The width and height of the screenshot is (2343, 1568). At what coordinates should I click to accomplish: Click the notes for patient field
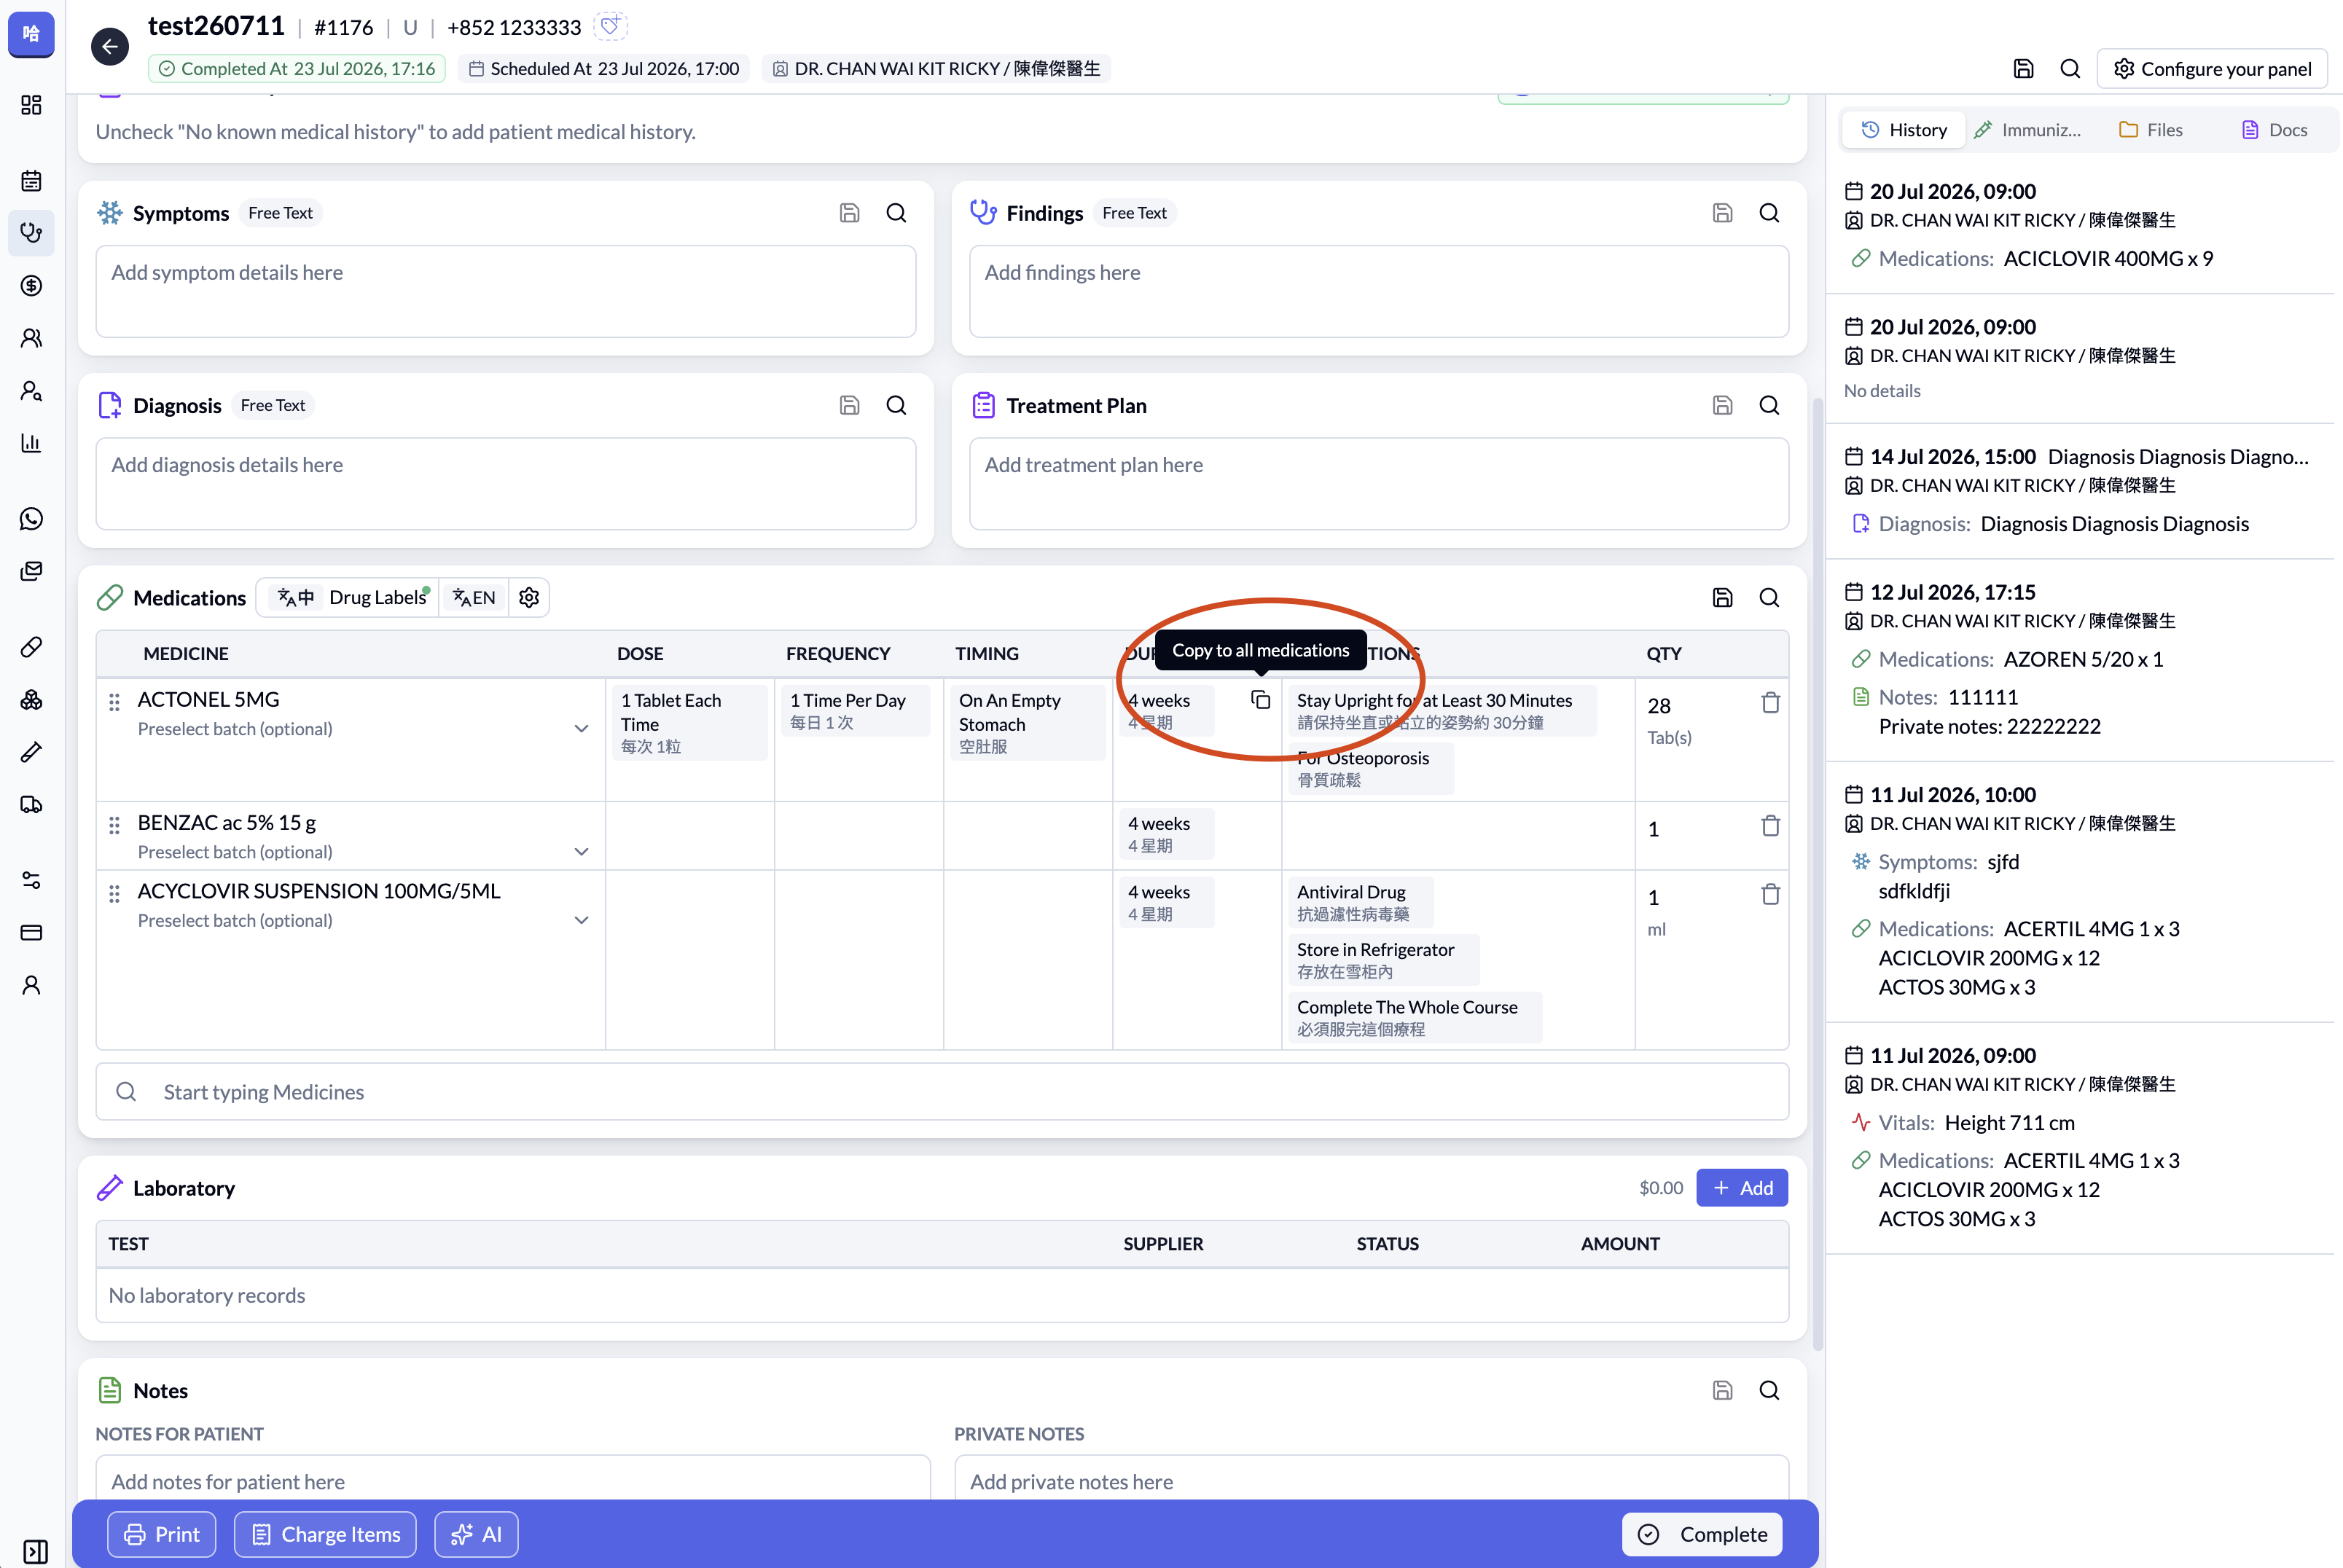pyautogui.click(x=513, y=1479)
